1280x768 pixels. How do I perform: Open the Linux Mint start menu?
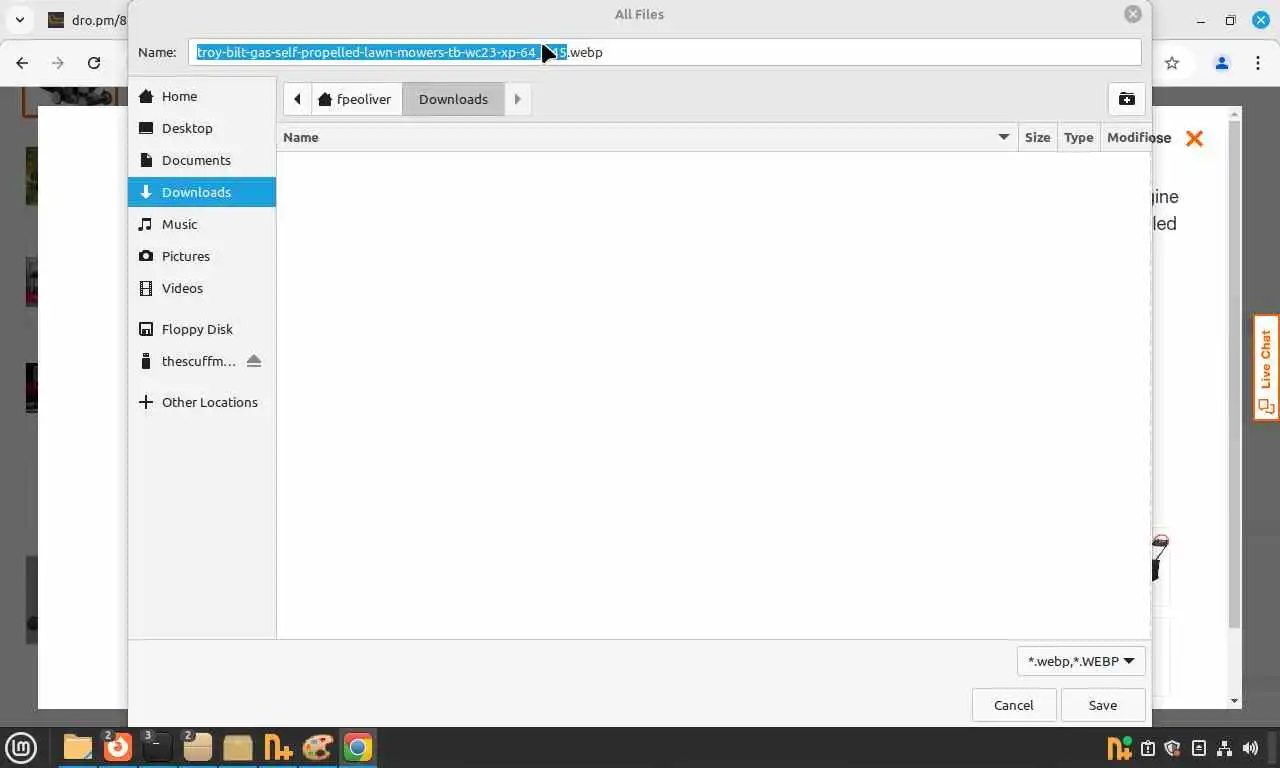click(21, 747)
